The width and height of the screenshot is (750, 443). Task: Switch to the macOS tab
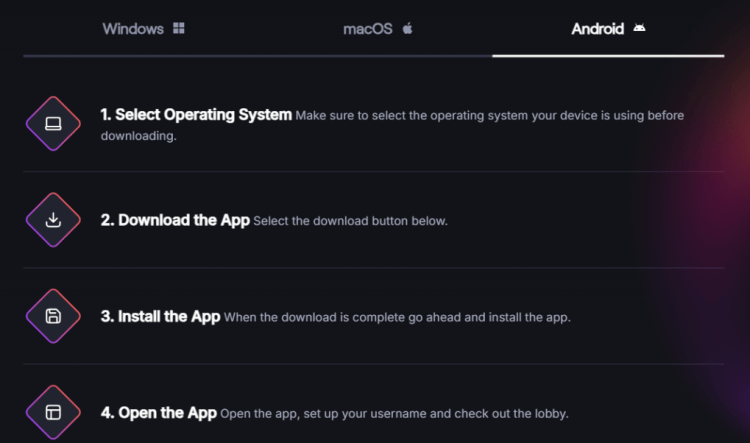[378, 29]
